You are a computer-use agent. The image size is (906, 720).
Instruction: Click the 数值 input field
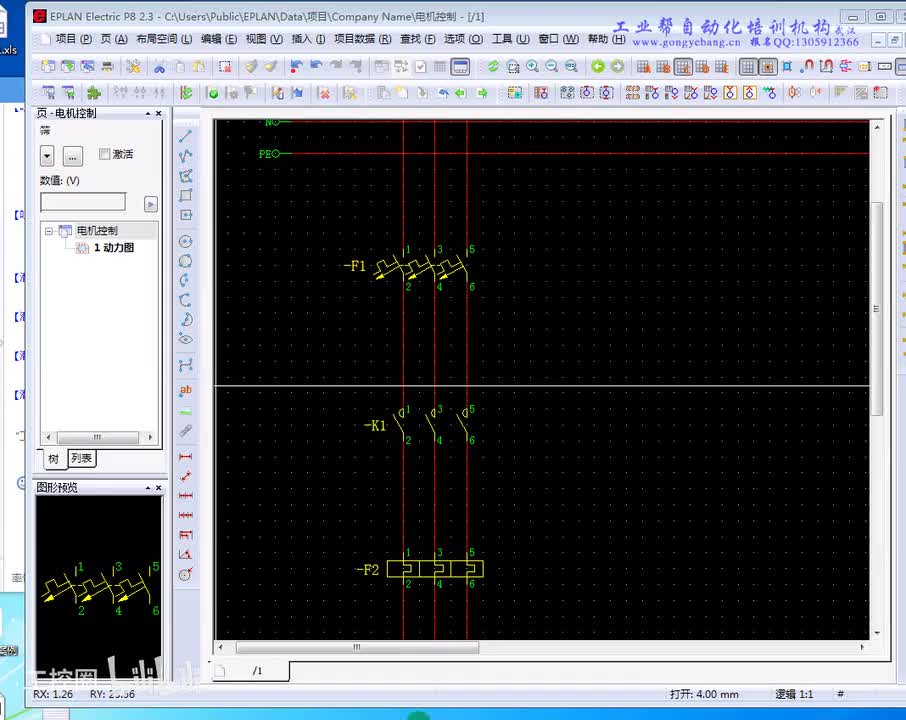pos(83,202)
